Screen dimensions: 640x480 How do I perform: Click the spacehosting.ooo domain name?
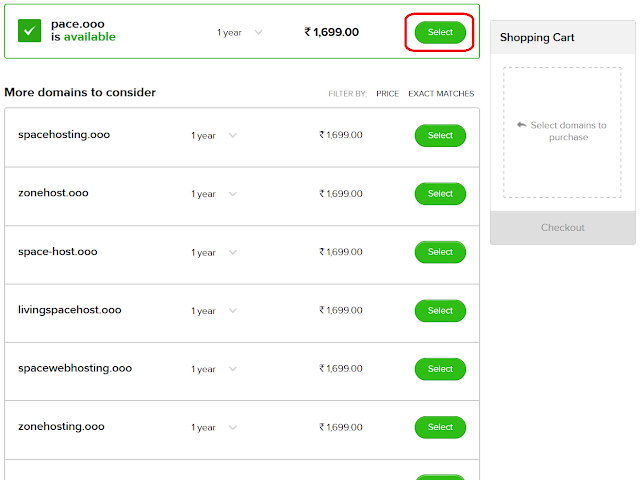click(64, 135)
